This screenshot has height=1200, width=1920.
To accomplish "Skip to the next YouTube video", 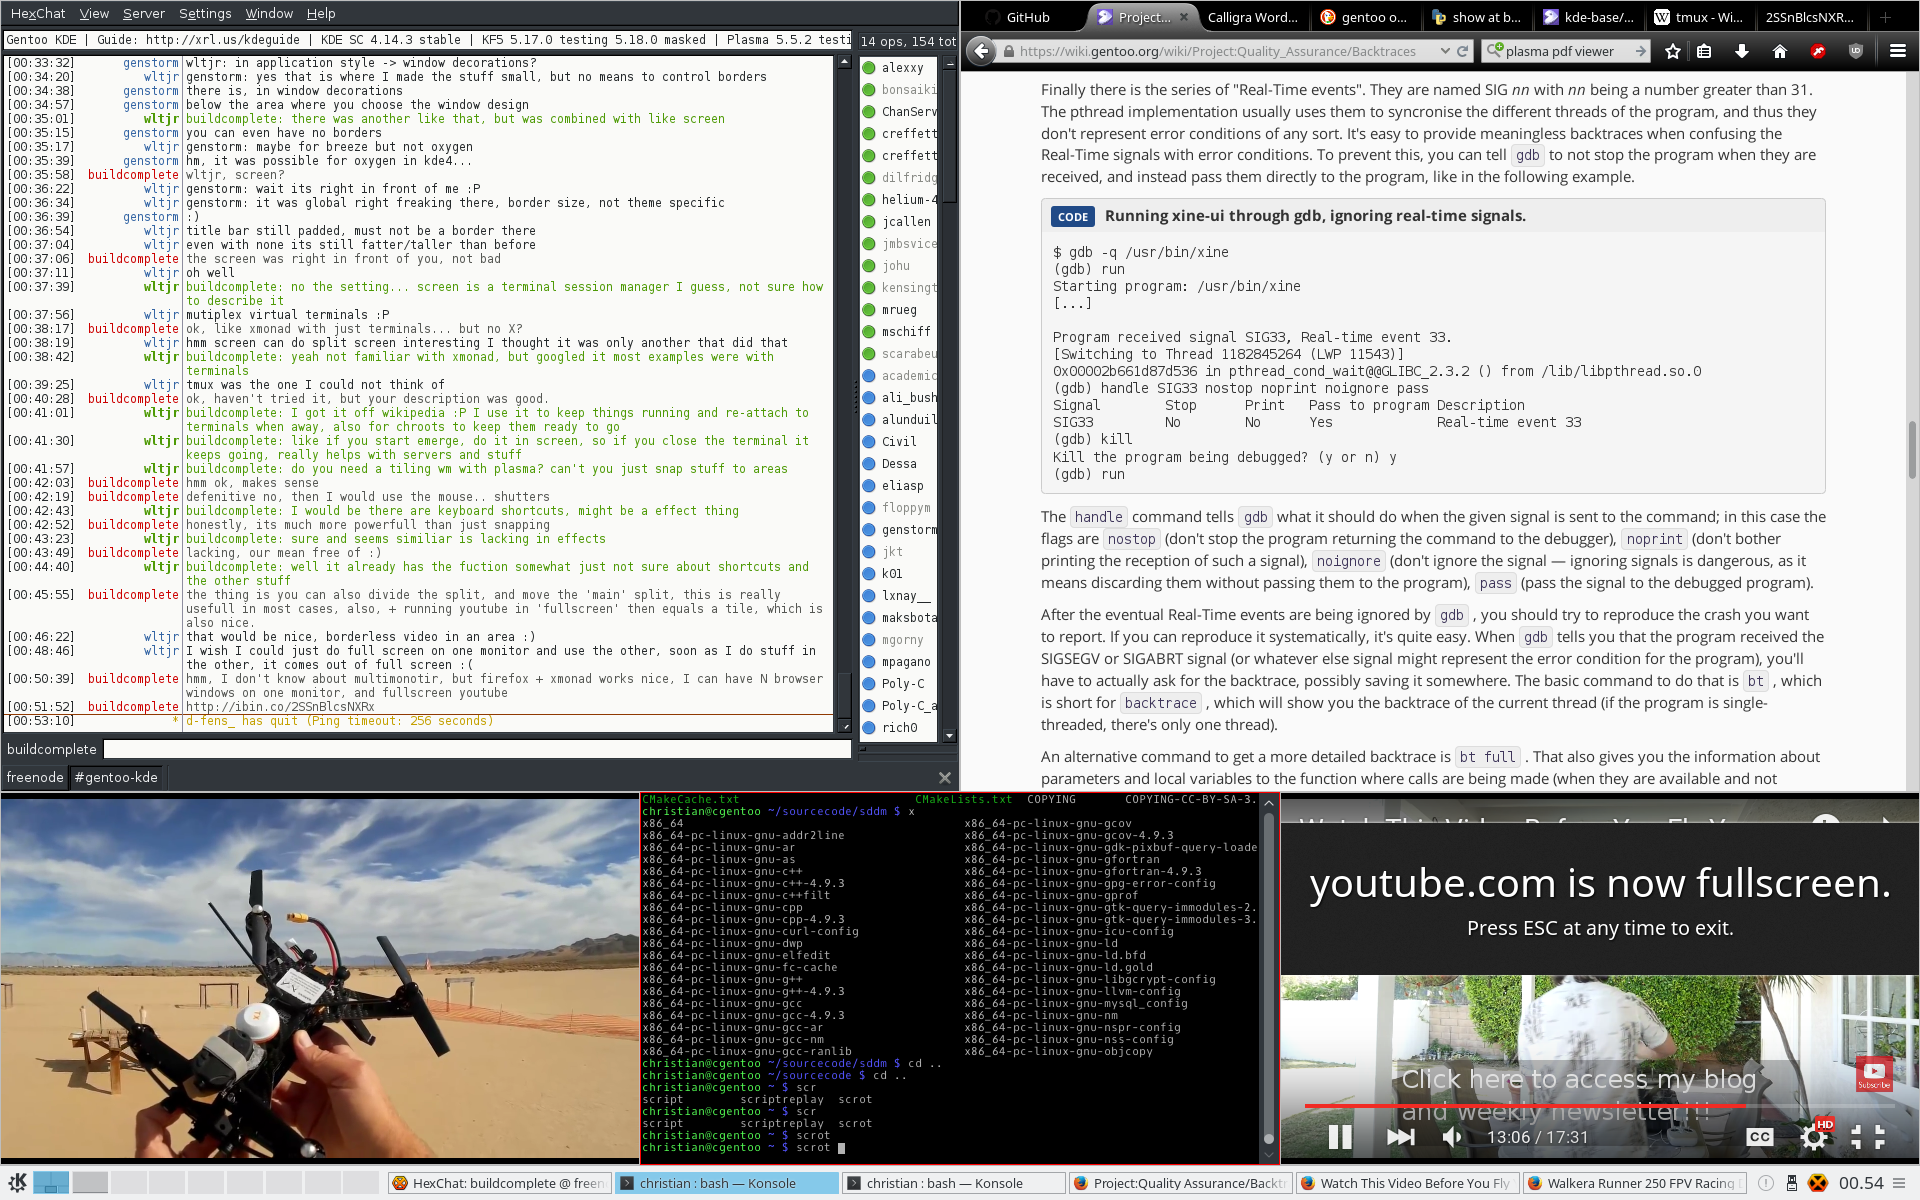I will (1401, 1137).
